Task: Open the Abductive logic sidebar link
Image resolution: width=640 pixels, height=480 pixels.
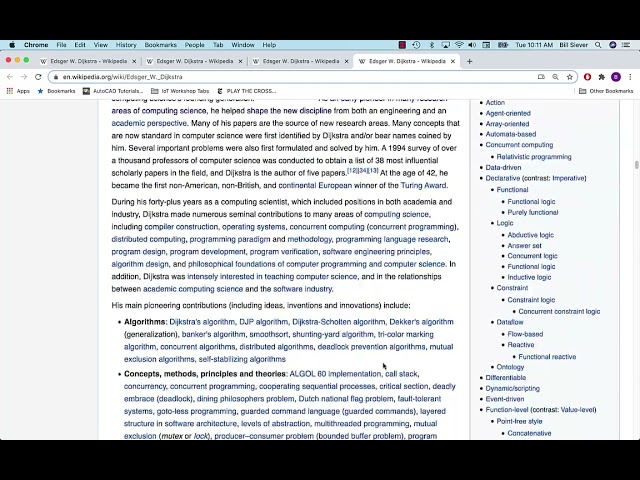Action: [x=530, y=235]
